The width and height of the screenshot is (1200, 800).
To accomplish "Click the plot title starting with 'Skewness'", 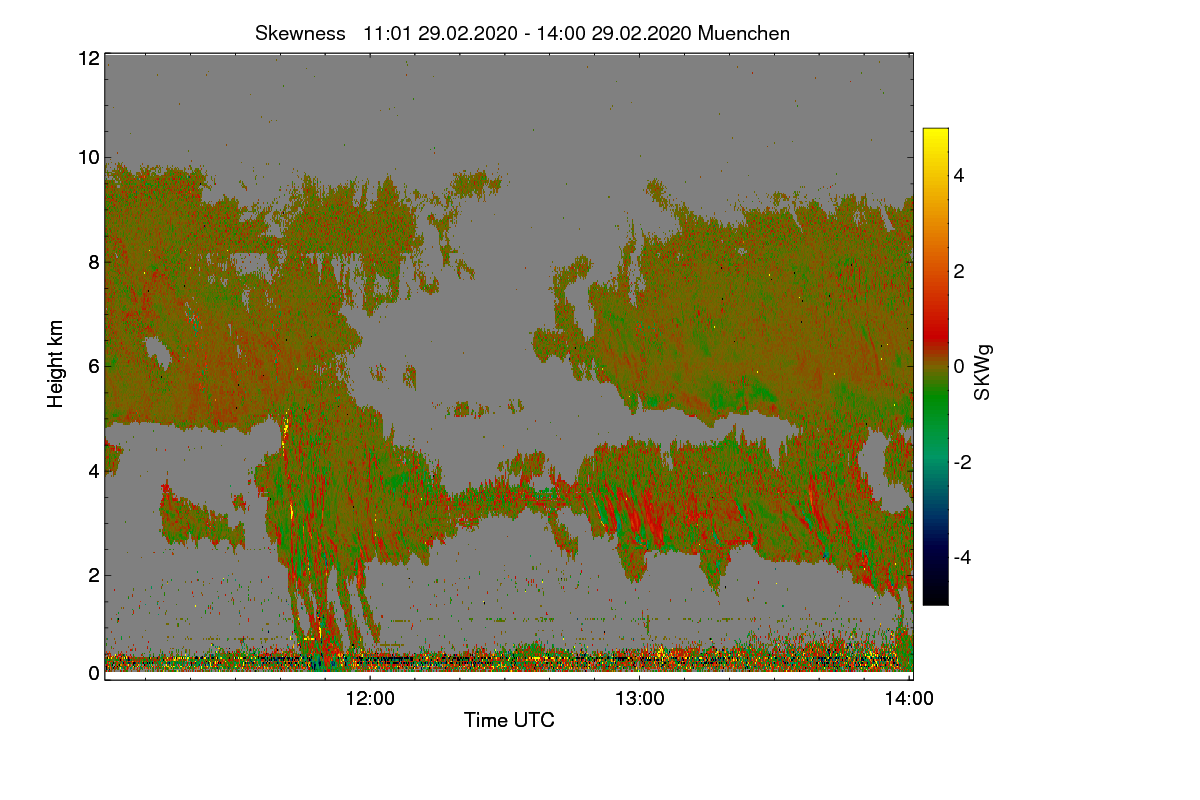I will 523,33.
